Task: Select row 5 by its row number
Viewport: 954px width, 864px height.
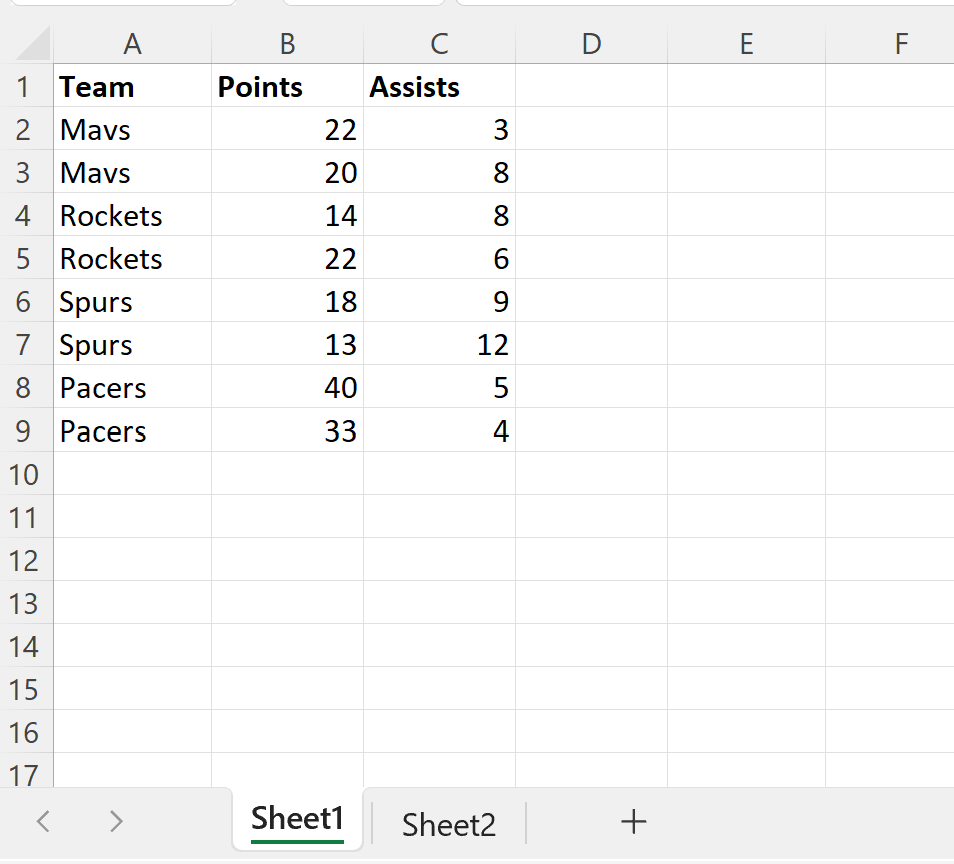Action: [25, 258]
